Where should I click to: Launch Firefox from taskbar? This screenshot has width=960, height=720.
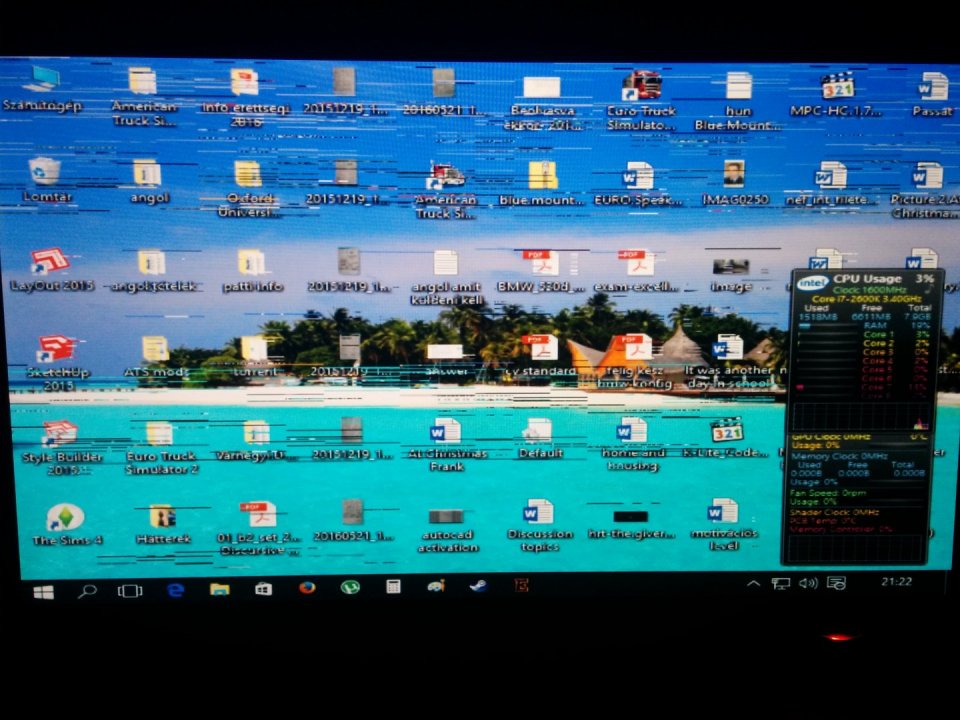(307, 588)
